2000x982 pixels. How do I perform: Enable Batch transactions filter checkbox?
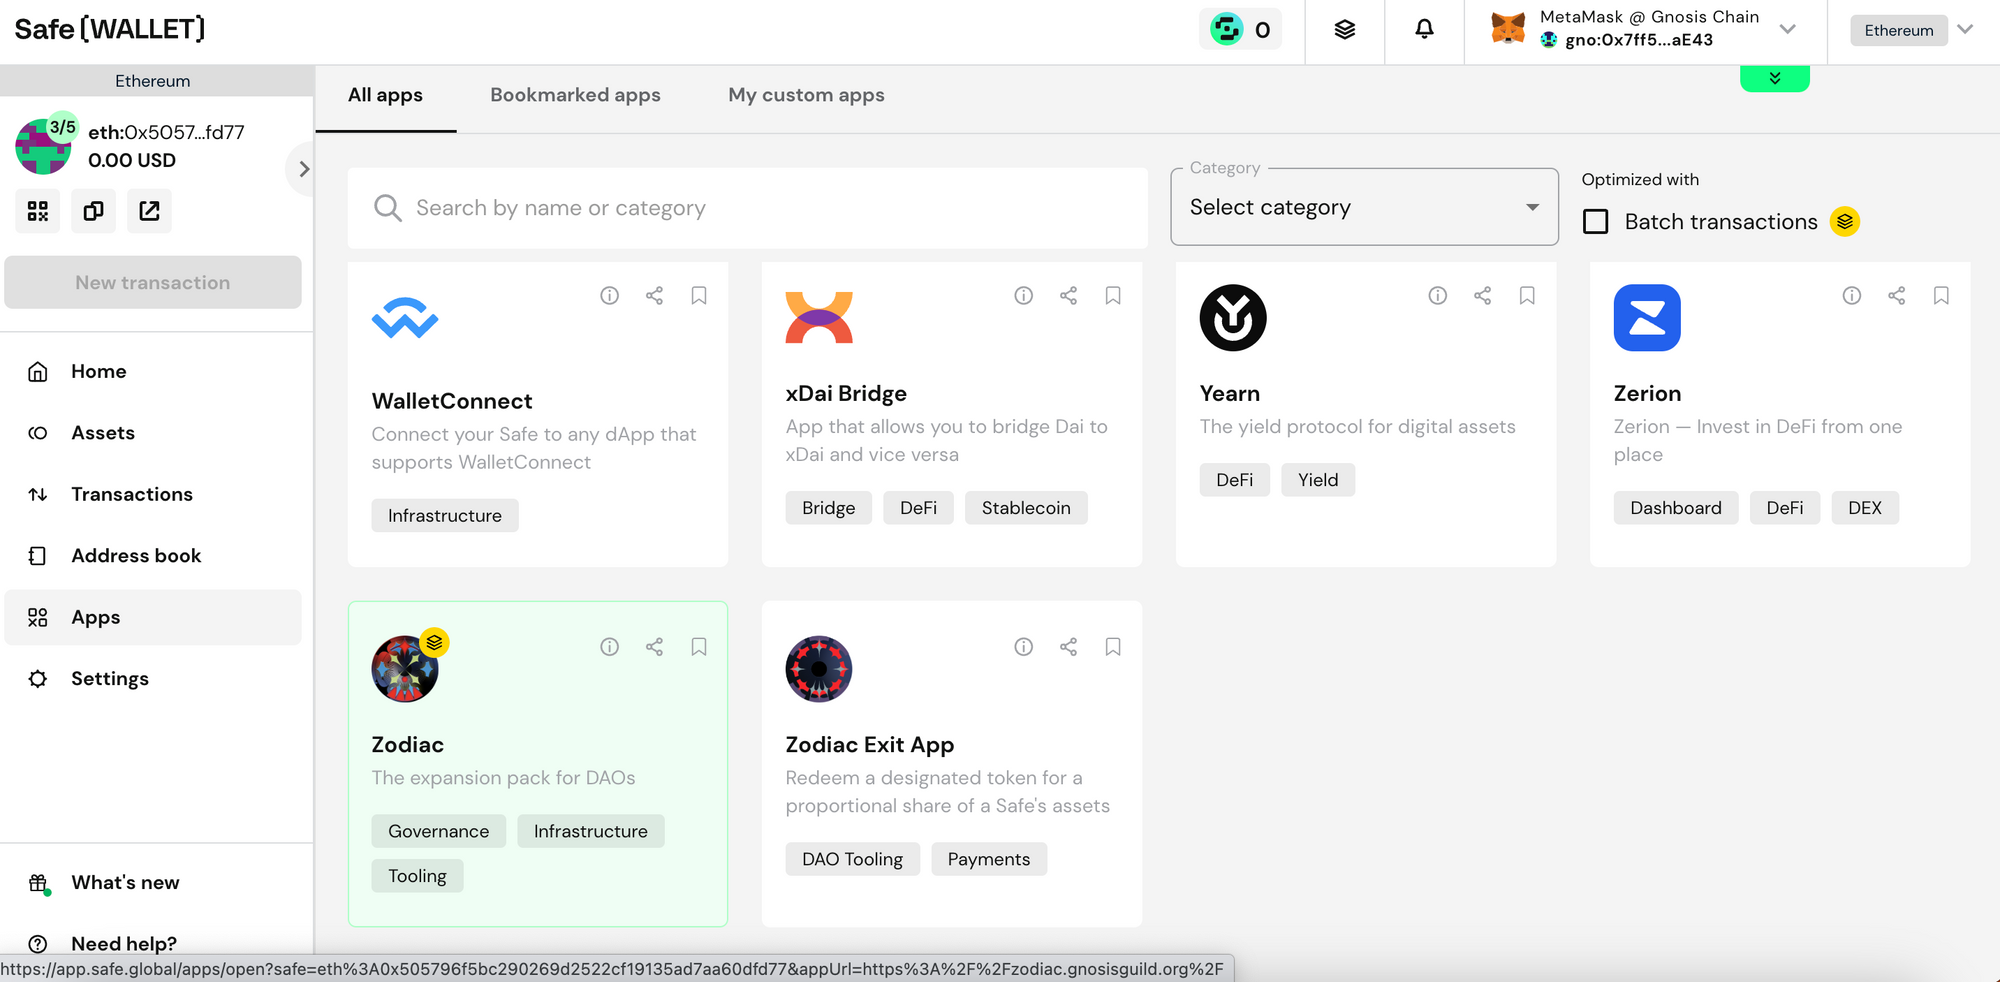point(1596,222)
